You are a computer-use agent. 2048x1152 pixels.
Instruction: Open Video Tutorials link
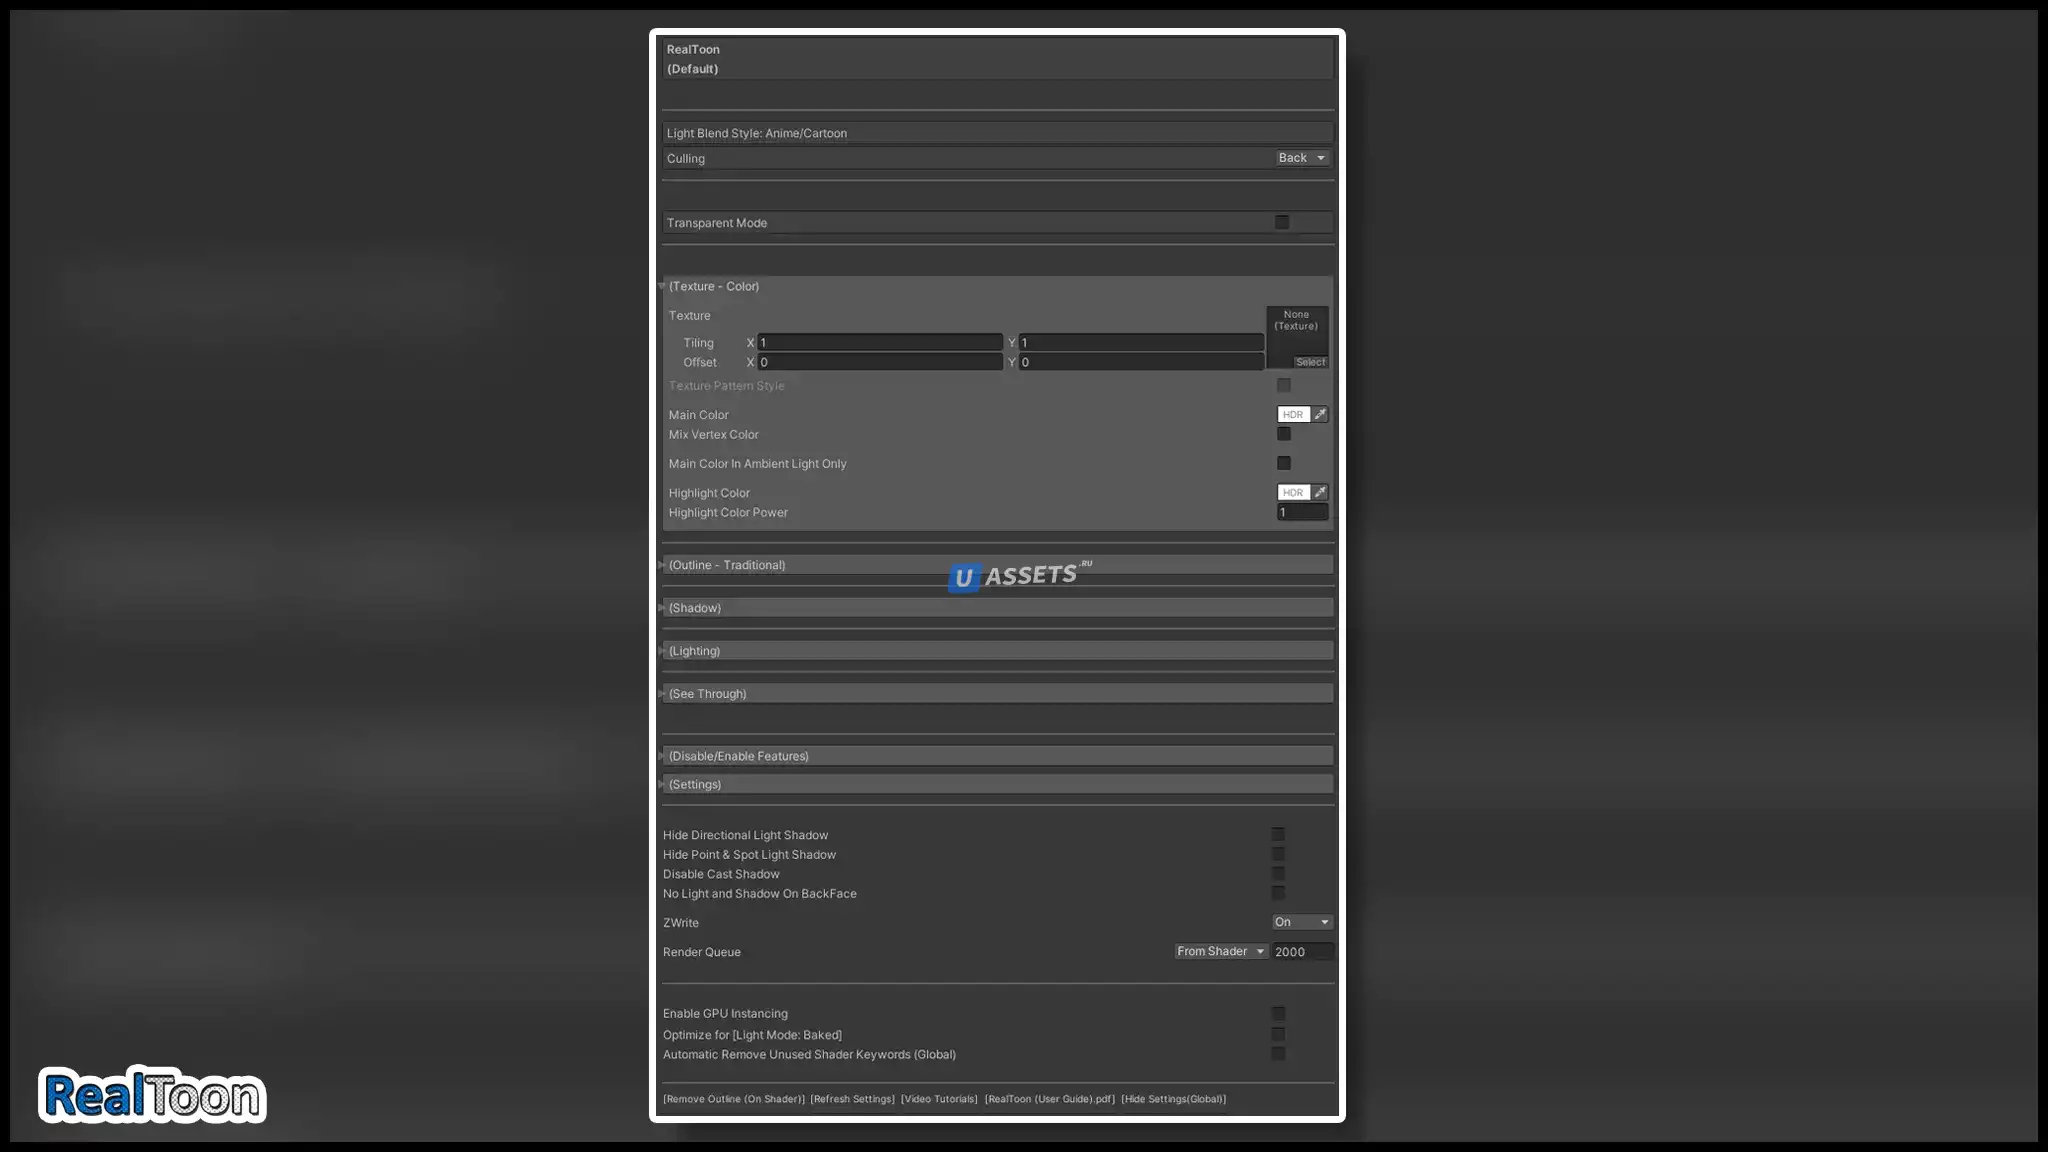pyautogui.click(x=939, y=1099)
